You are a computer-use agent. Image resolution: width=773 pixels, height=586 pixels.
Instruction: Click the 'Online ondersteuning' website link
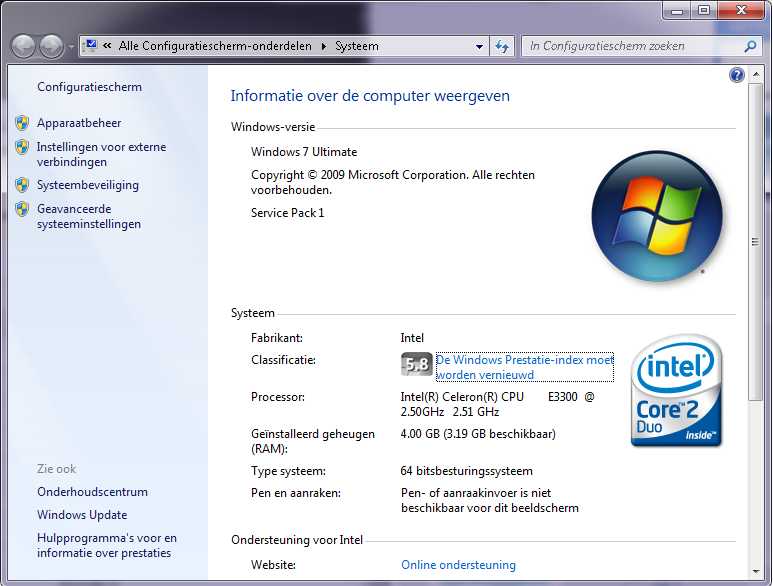tap(458, 565)
